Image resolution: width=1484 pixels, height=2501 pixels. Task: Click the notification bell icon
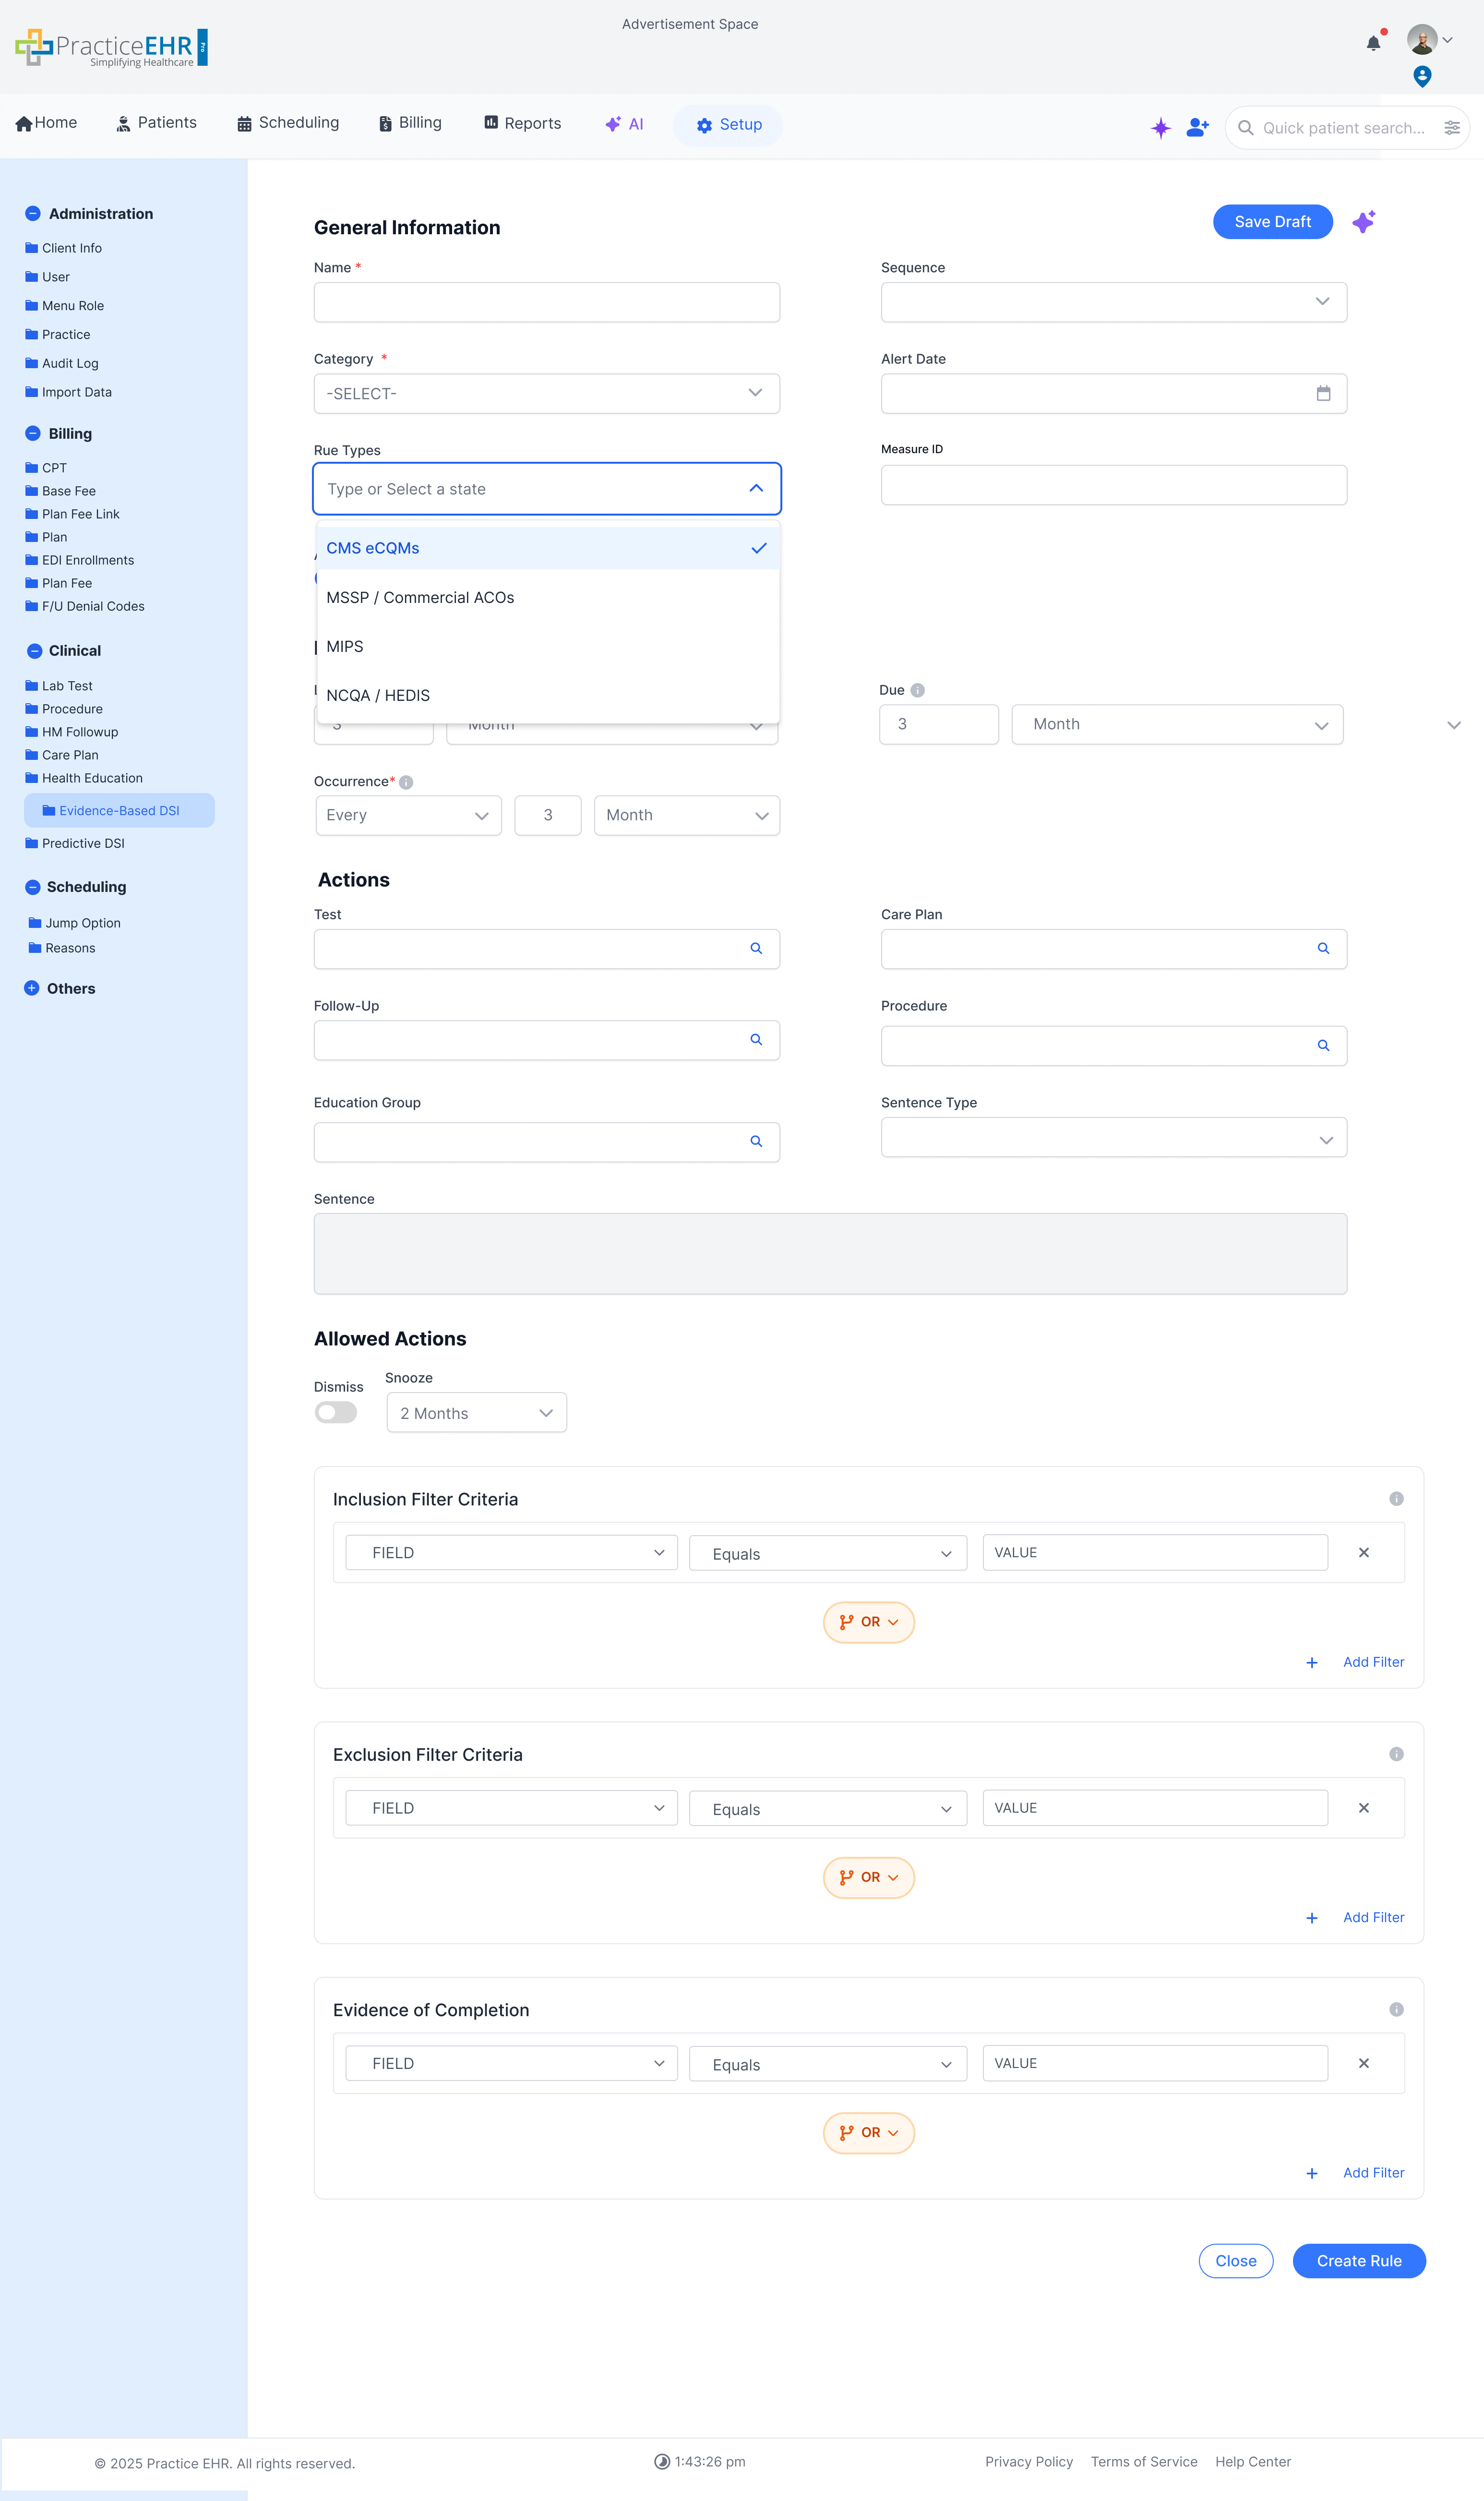(1373, 43)
